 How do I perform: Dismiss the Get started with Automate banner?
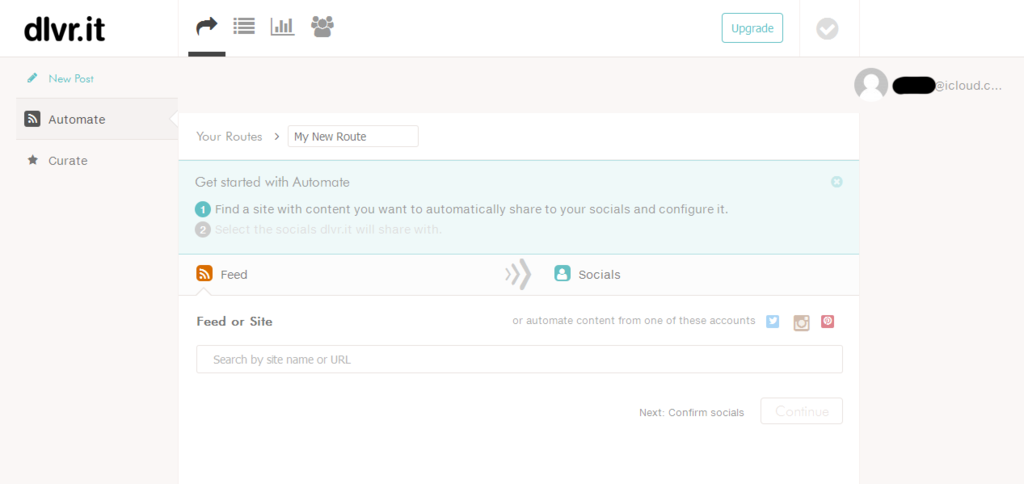(837, 182)
